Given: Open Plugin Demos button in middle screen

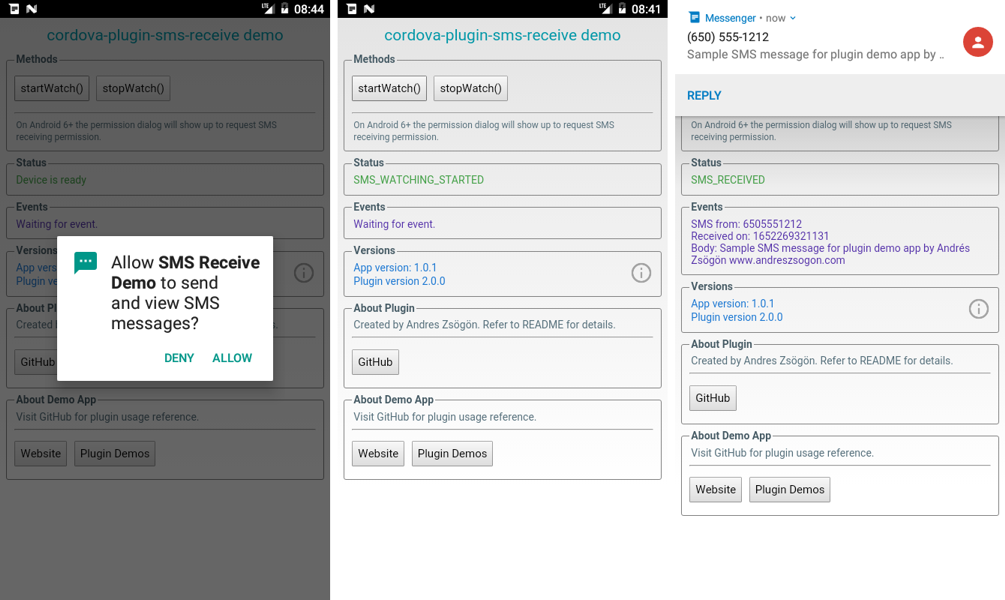Looking at the screenshot, I should [452, 454].
